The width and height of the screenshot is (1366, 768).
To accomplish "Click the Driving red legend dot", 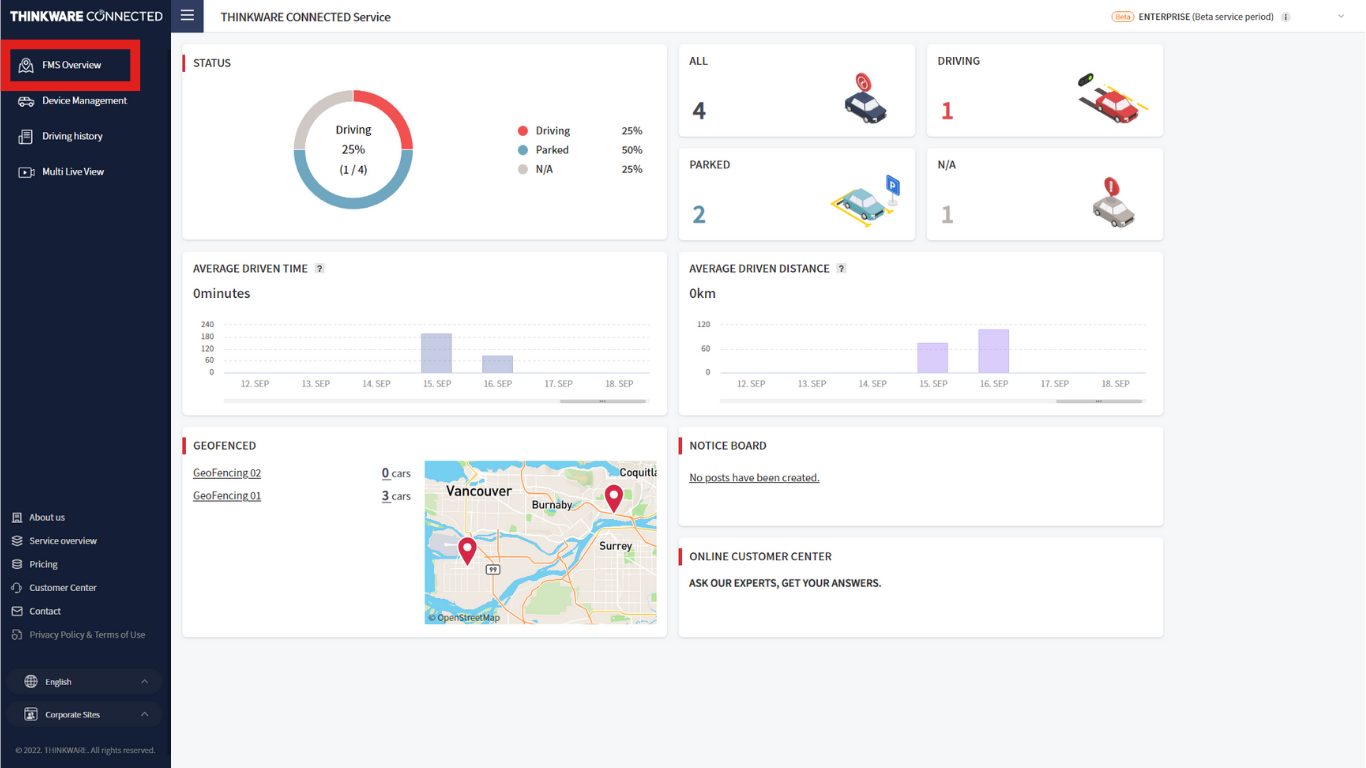I will tap(522, 131).
